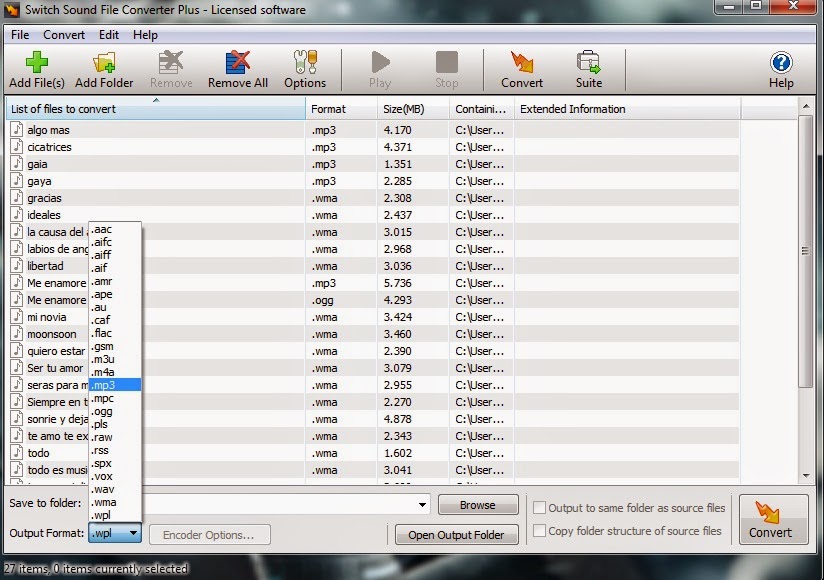Open the Help menu
This screenshot has width=824, height=580.
[145, 35]
